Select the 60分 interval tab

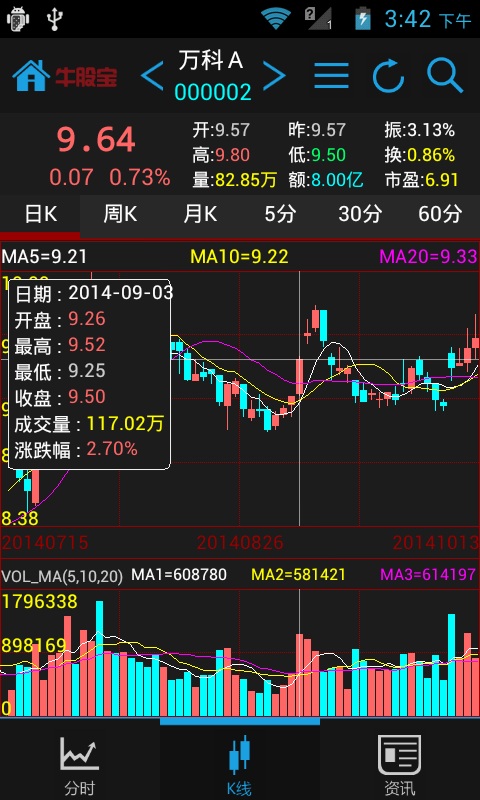[x=440, y=214]
